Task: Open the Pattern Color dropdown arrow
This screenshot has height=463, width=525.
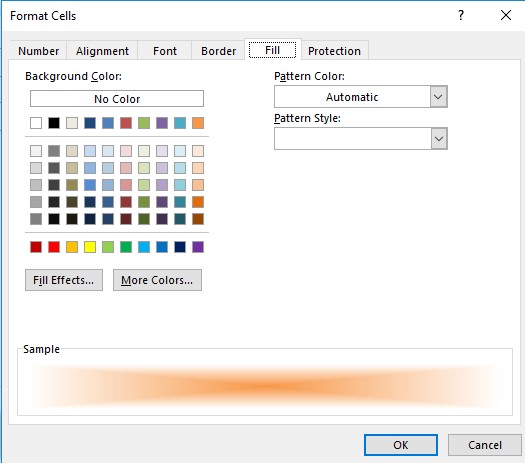Action: pyautogui.click(x=439, y=97)
